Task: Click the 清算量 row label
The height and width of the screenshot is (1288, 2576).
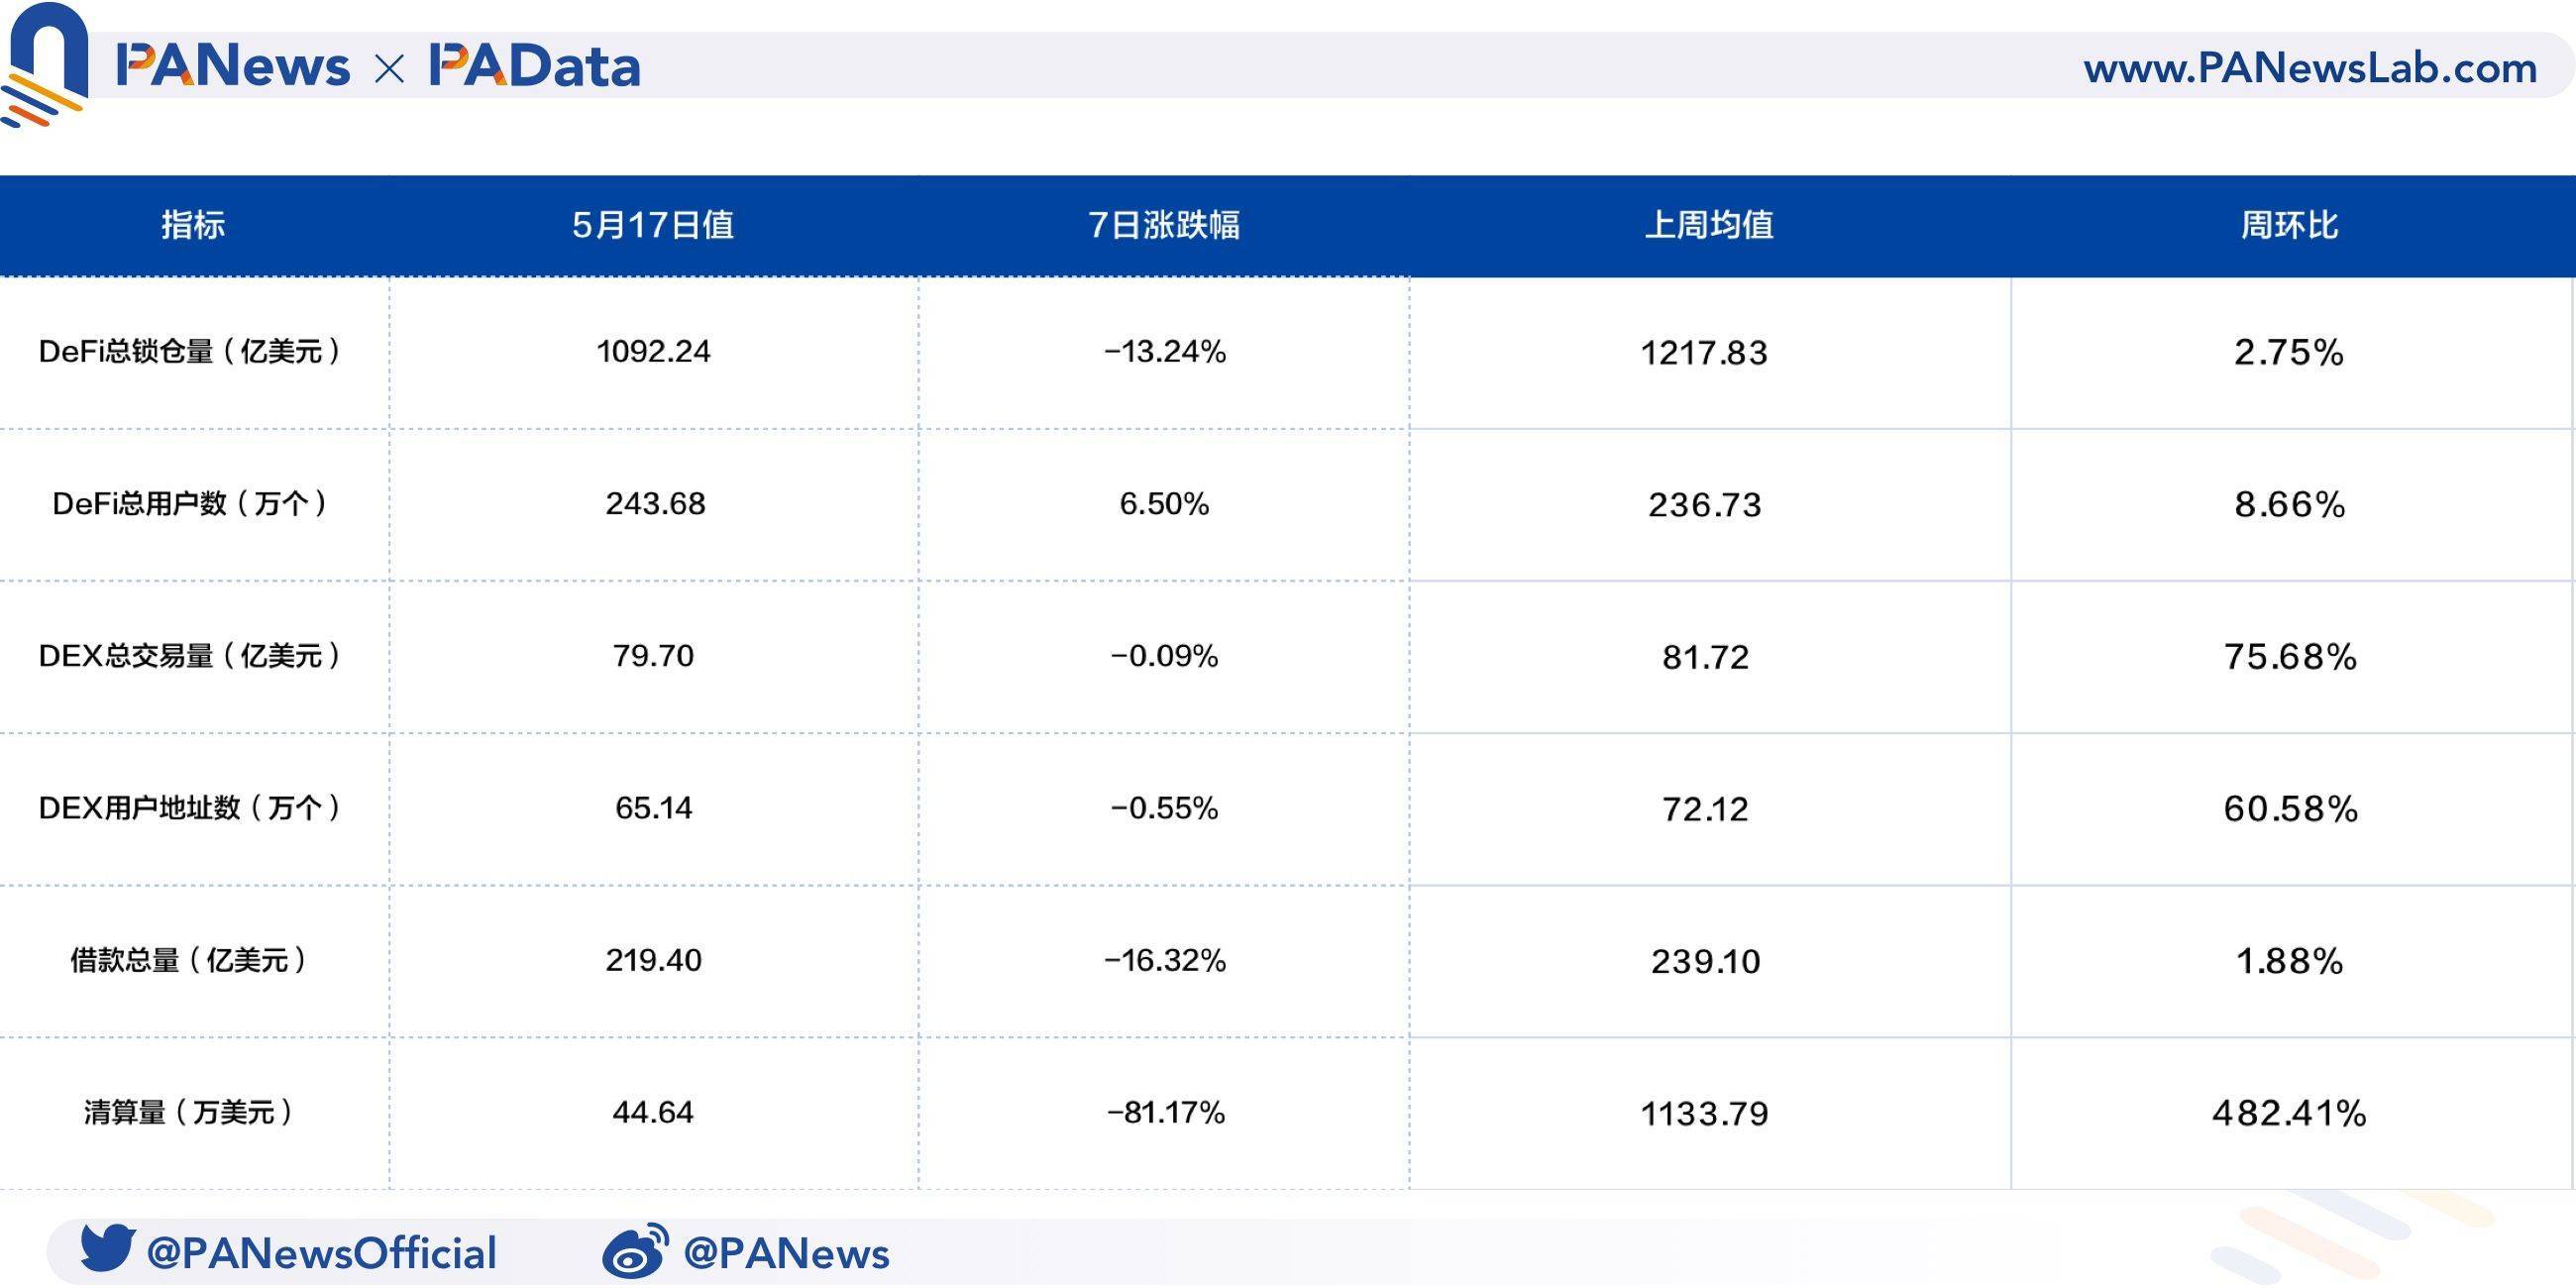Action: pos(190,1113)
